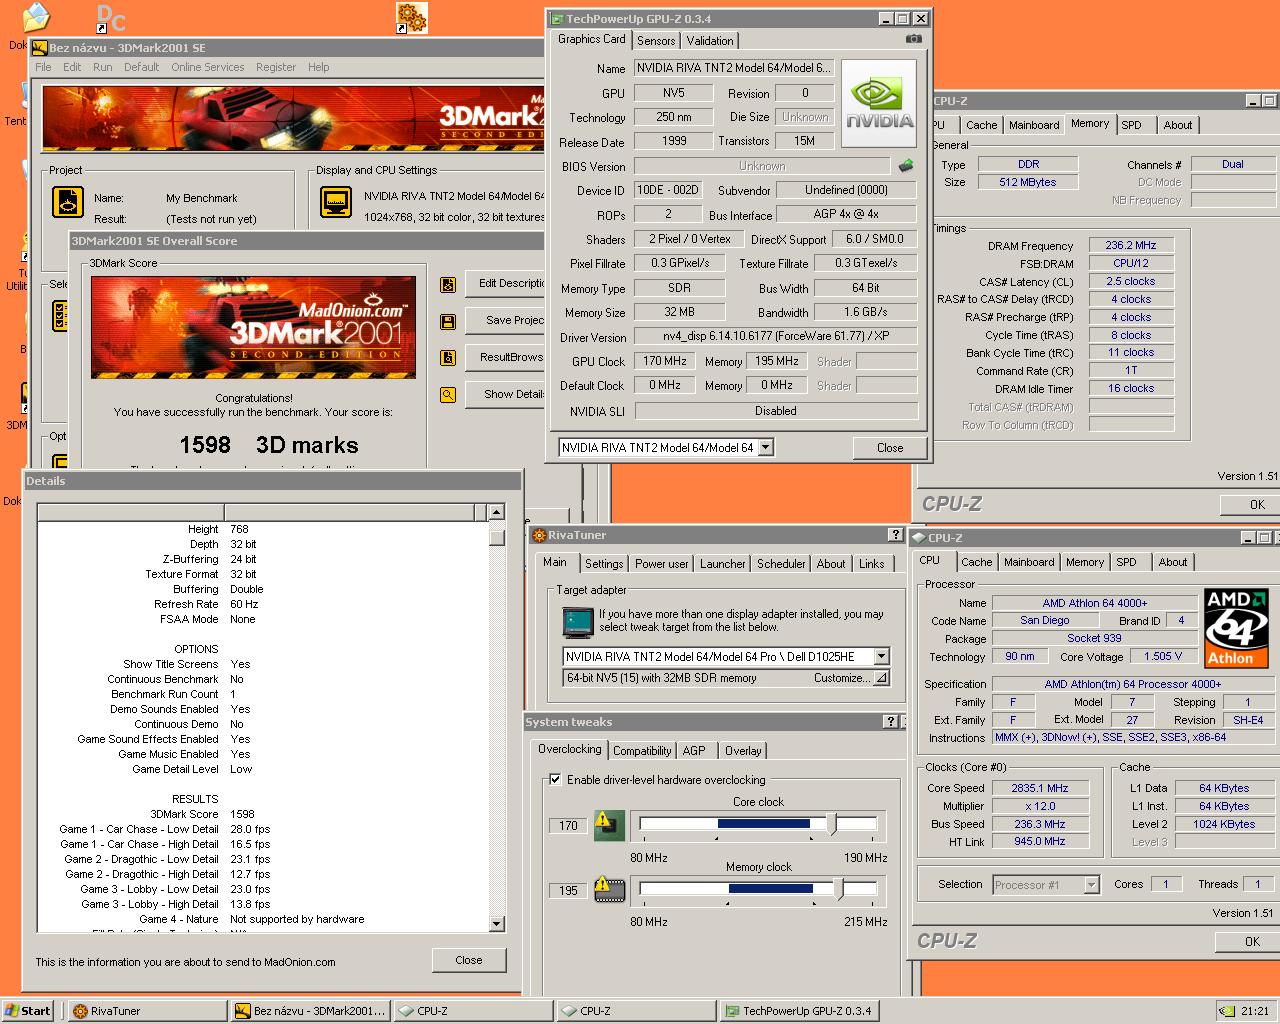Switch to TechPowerUp GPU-Z taskbar button
Image resolution: width=1280 pixels, height=1024 pixels.
click(x=799, y=1011)
